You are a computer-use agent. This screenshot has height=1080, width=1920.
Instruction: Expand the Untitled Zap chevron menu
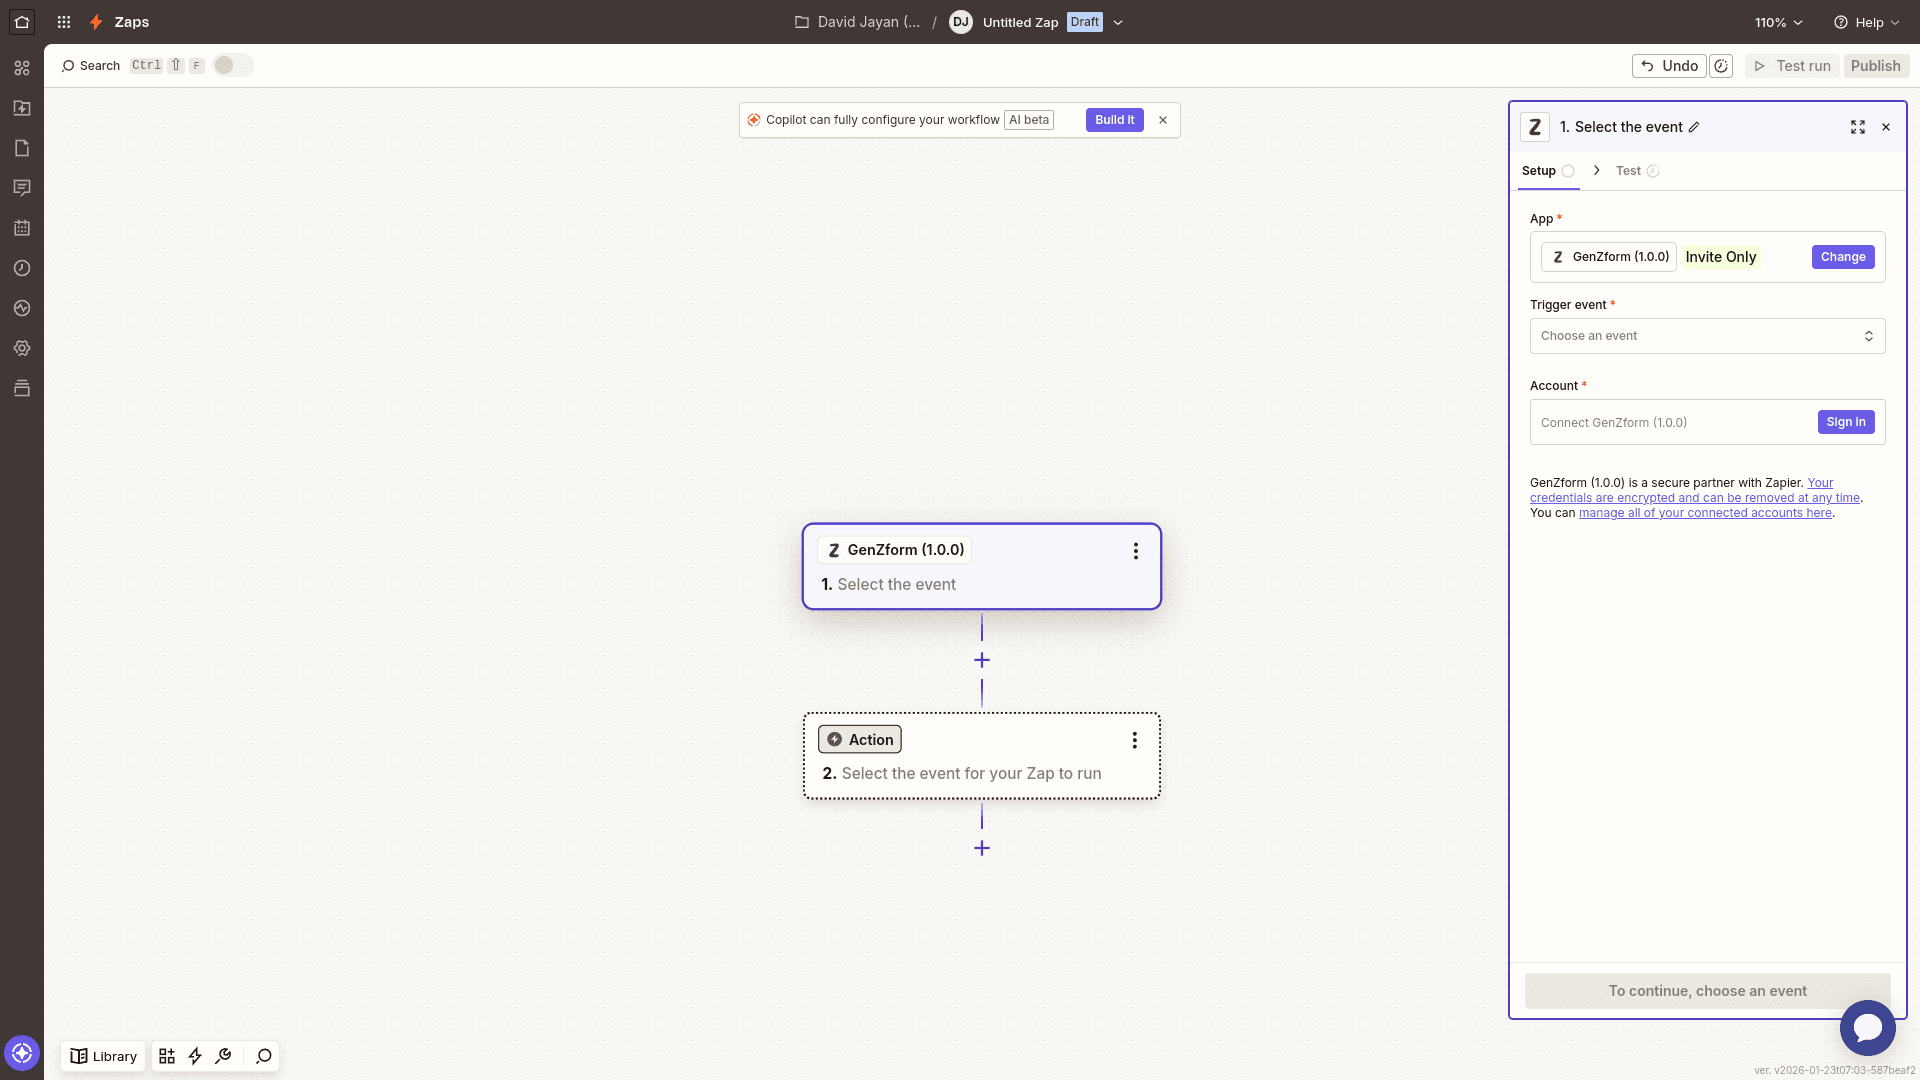1118,22
